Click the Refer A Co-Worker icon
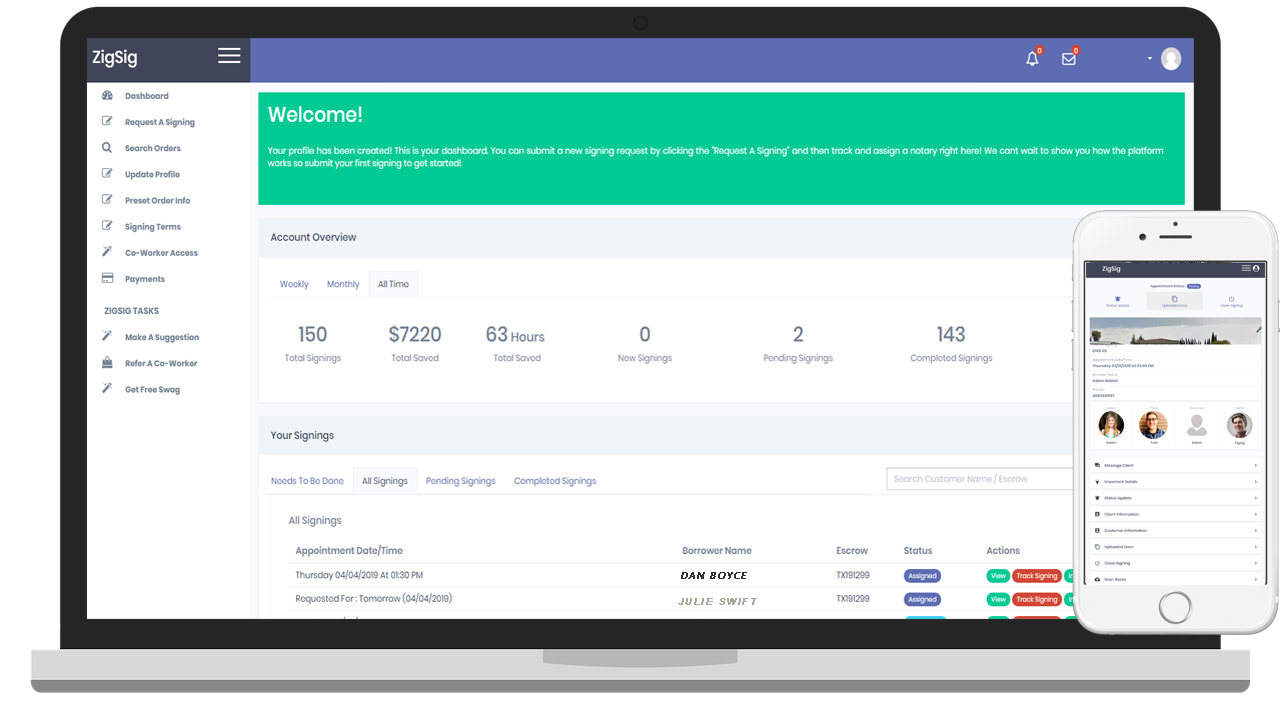The height and width of the screenshot is (720, 1280). coord(107,363)
